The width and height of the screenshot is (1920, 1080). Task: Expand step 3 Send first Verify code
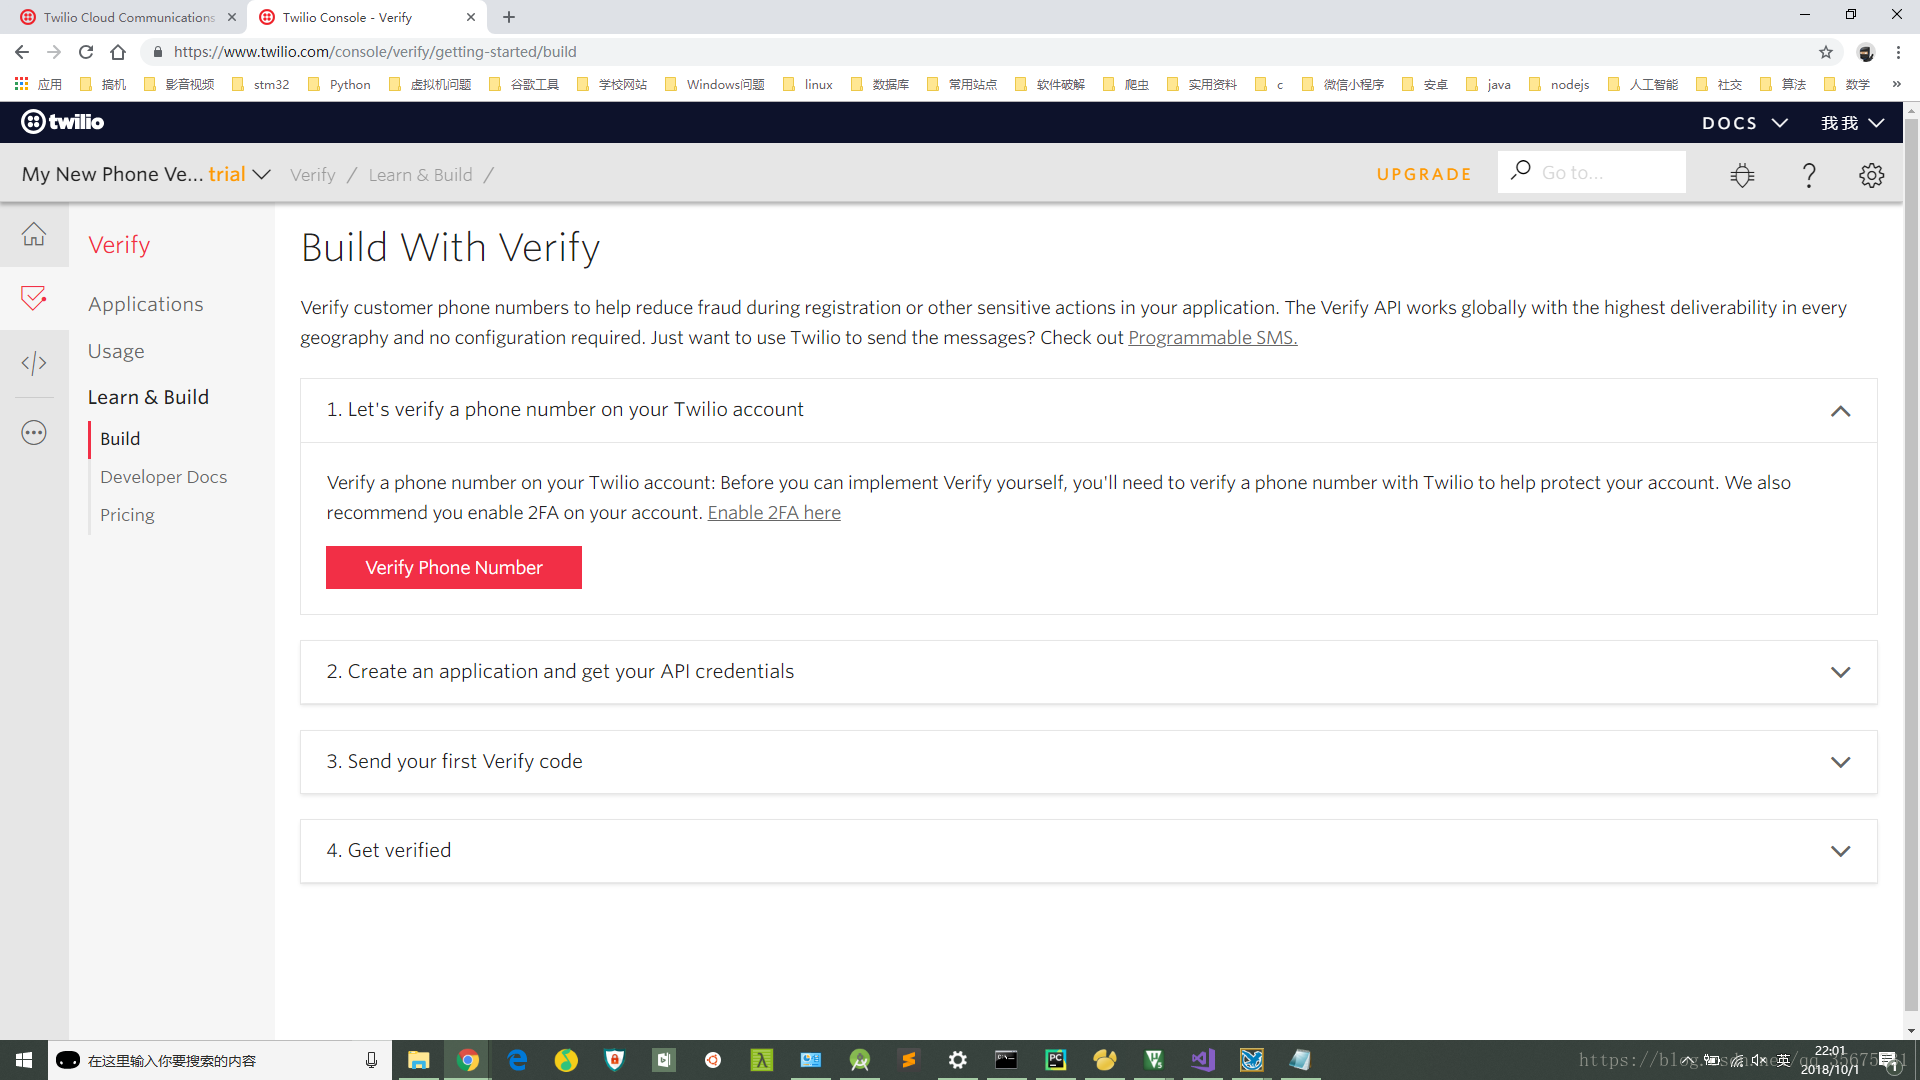(1840, 762)
